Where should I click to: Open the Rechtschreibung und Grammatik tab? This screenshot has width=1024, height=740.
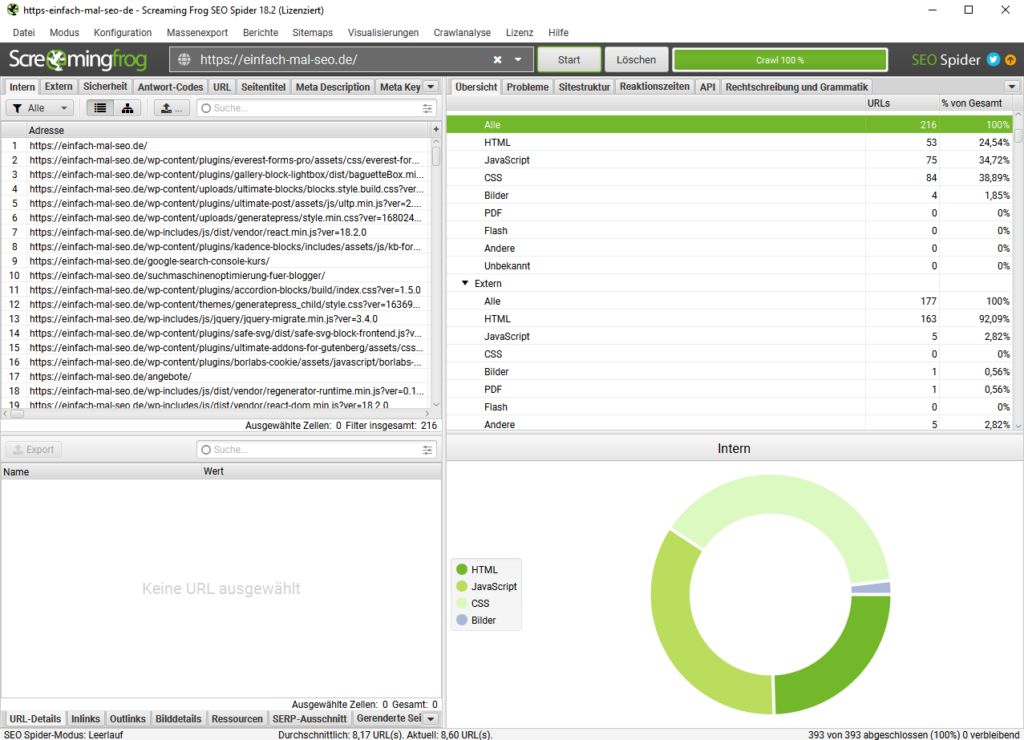click(797, 87)
